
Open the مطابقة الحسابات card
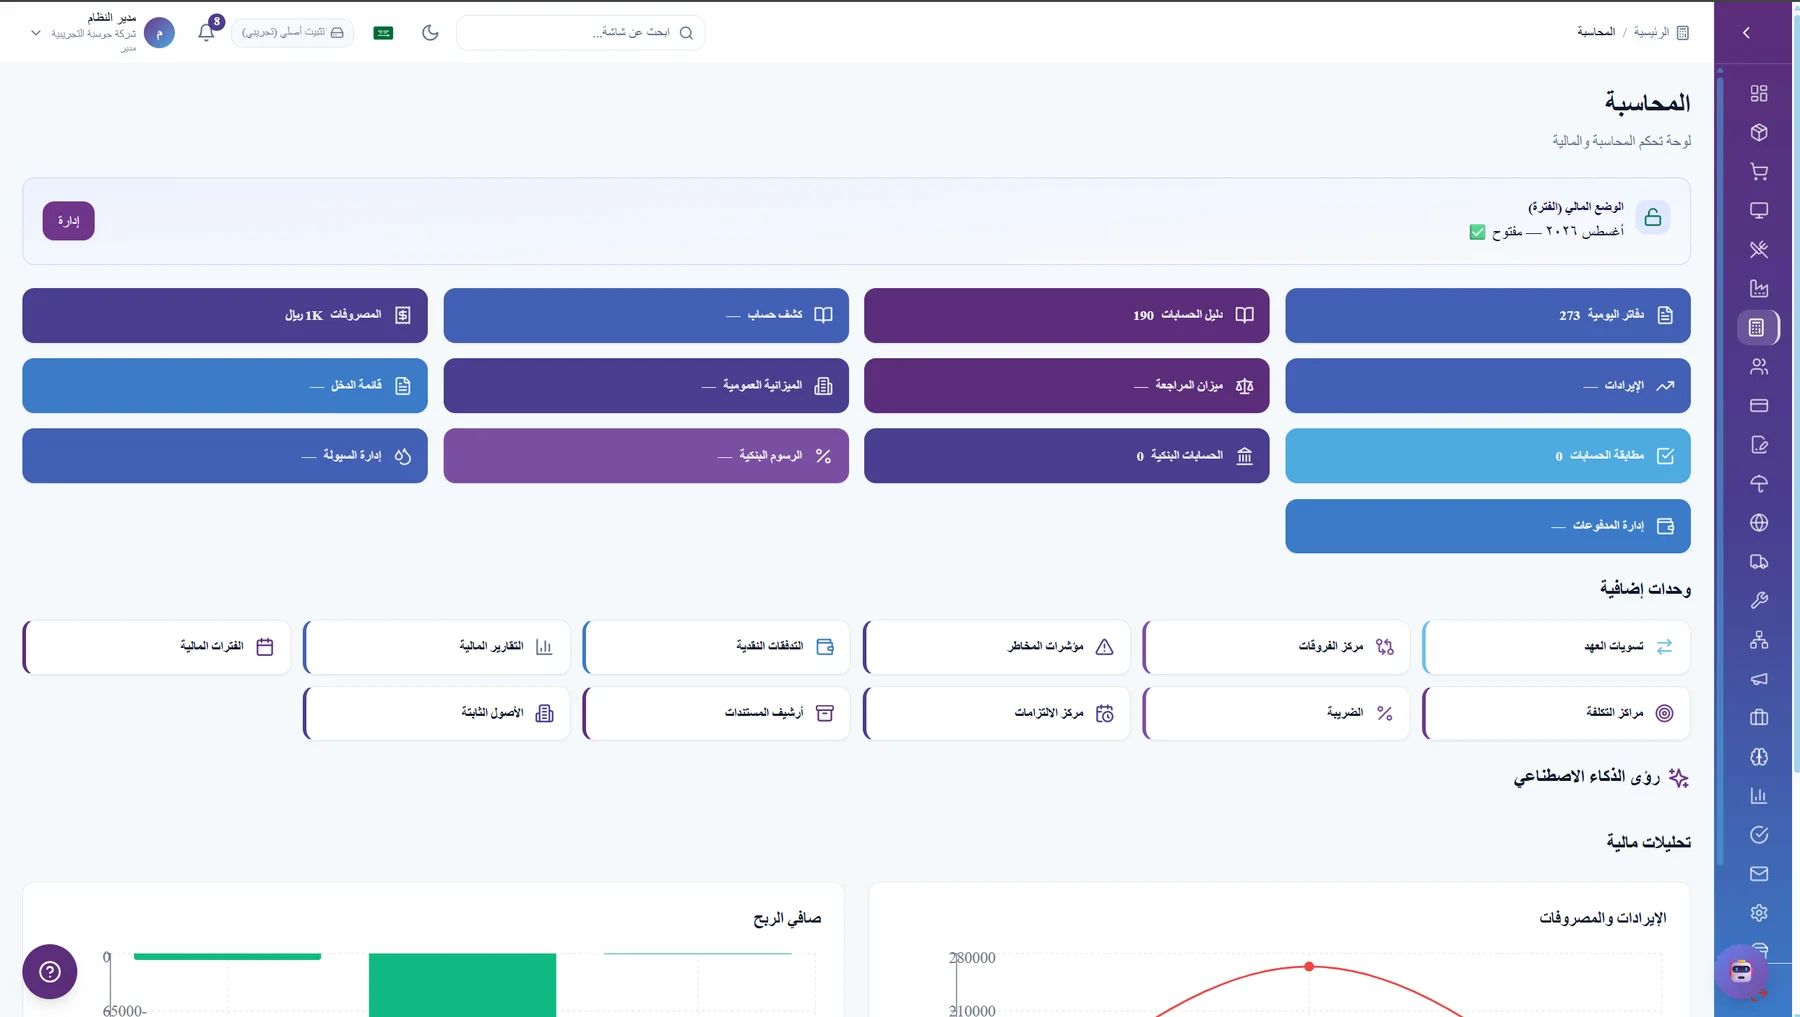coord(1488,455)
